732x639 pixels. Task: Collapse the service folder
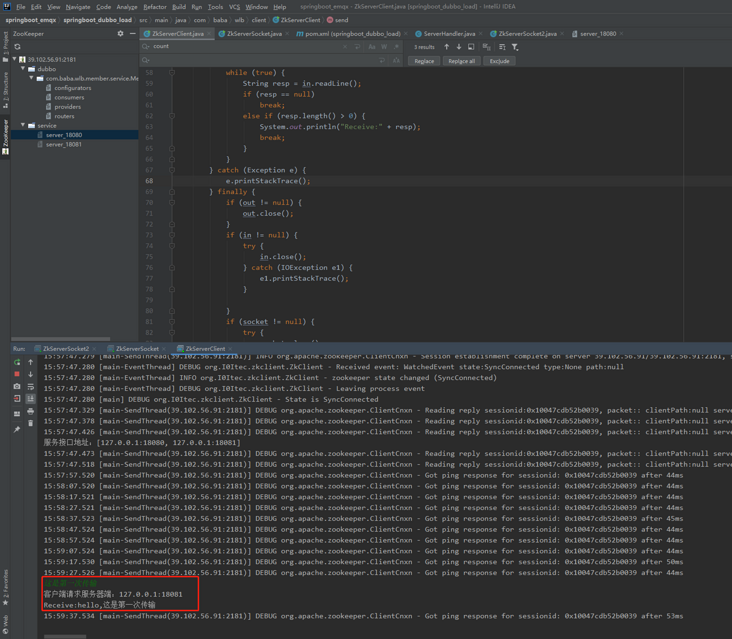(23, 125)
